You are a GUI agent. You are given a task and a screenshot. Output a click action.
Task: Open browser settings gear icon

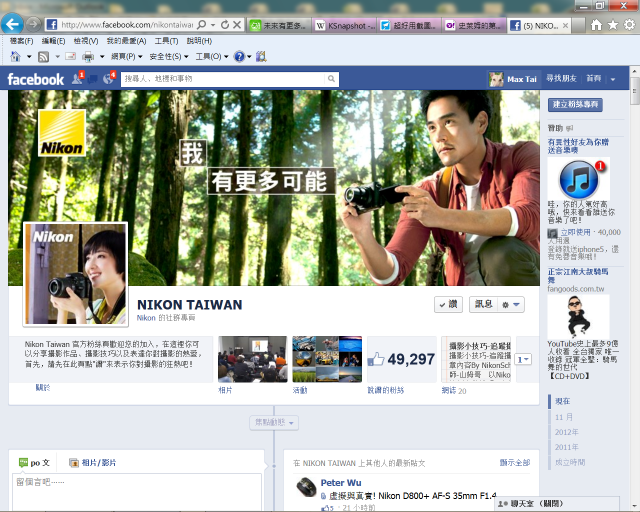(629, 25)
